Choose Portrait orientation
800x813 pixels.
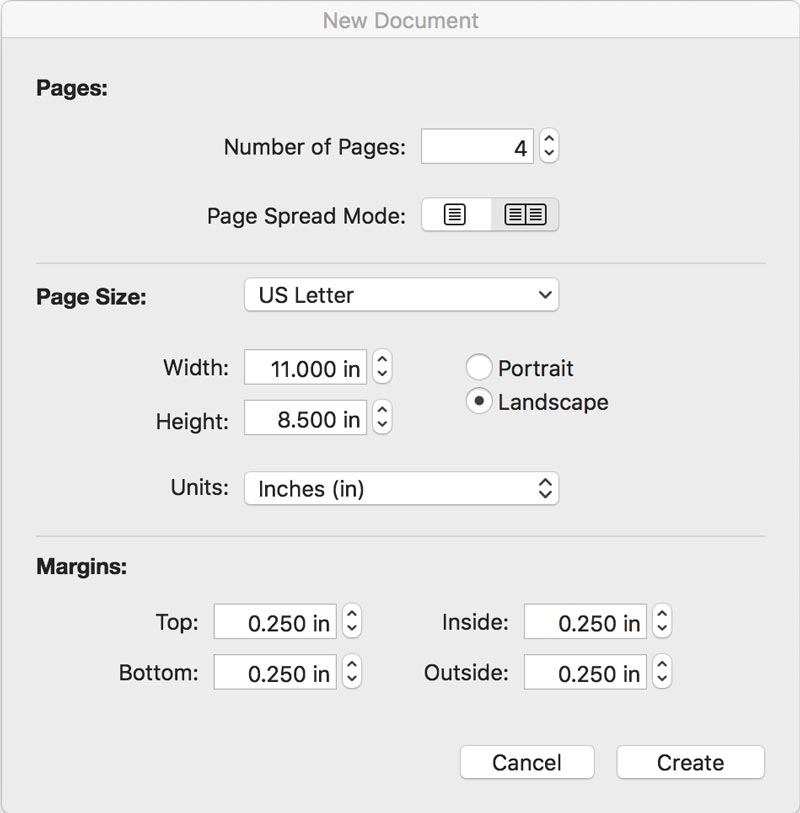click(x=479, y=368)
